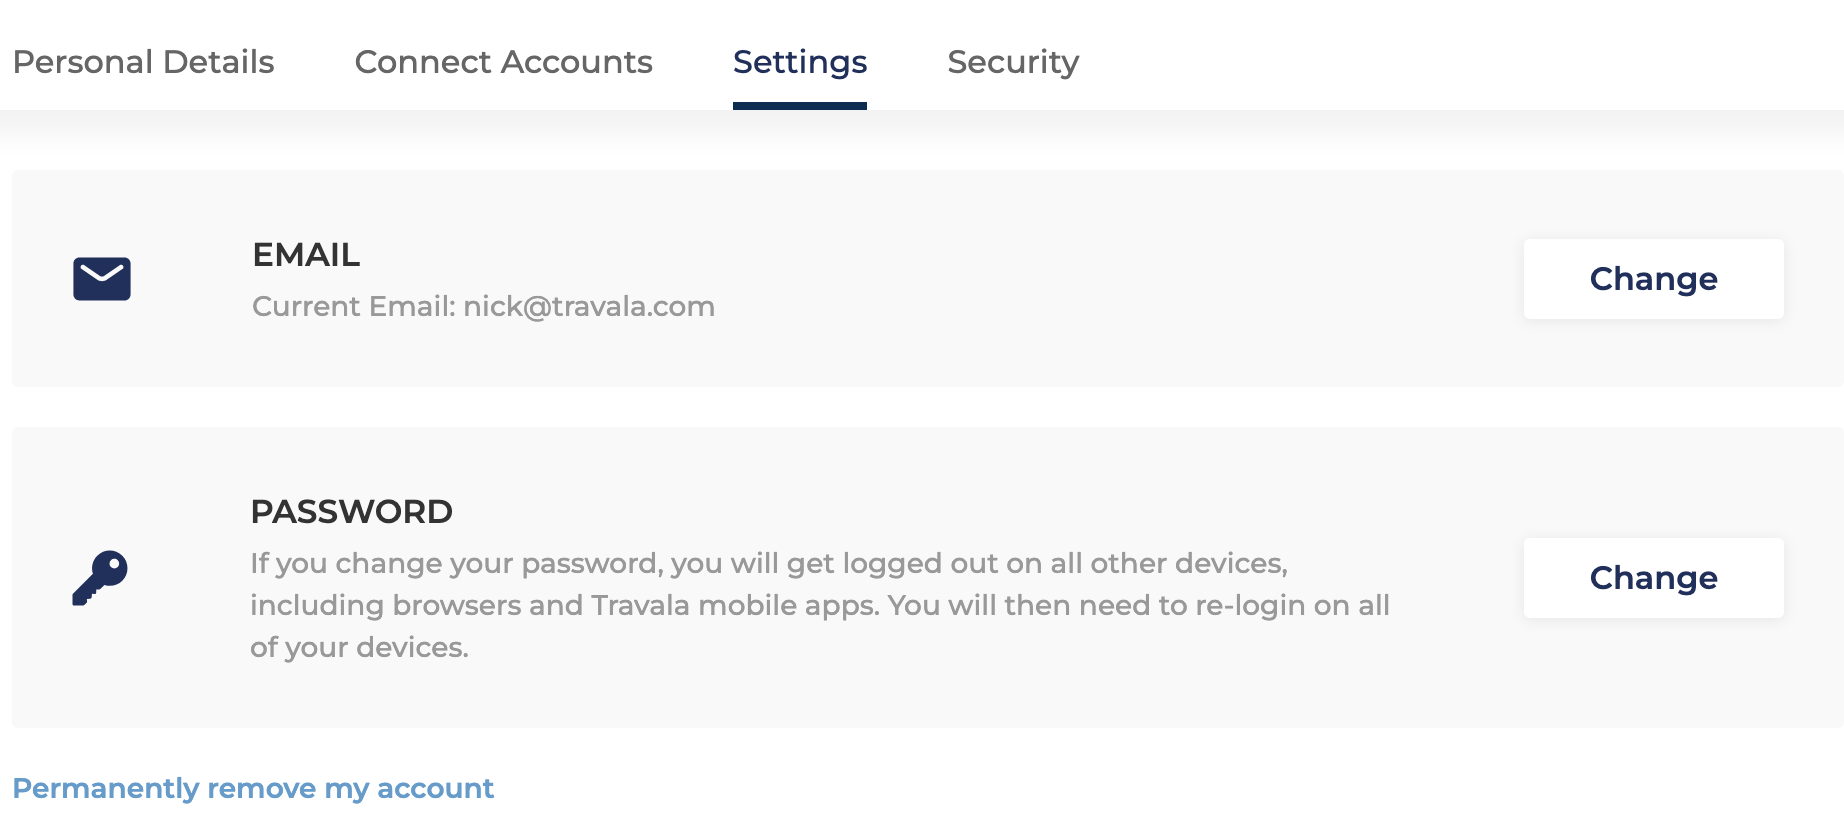Click the blue underline beneath Settings tab
This screenshot has height=818, width=1844.
(x=800, y=106)
